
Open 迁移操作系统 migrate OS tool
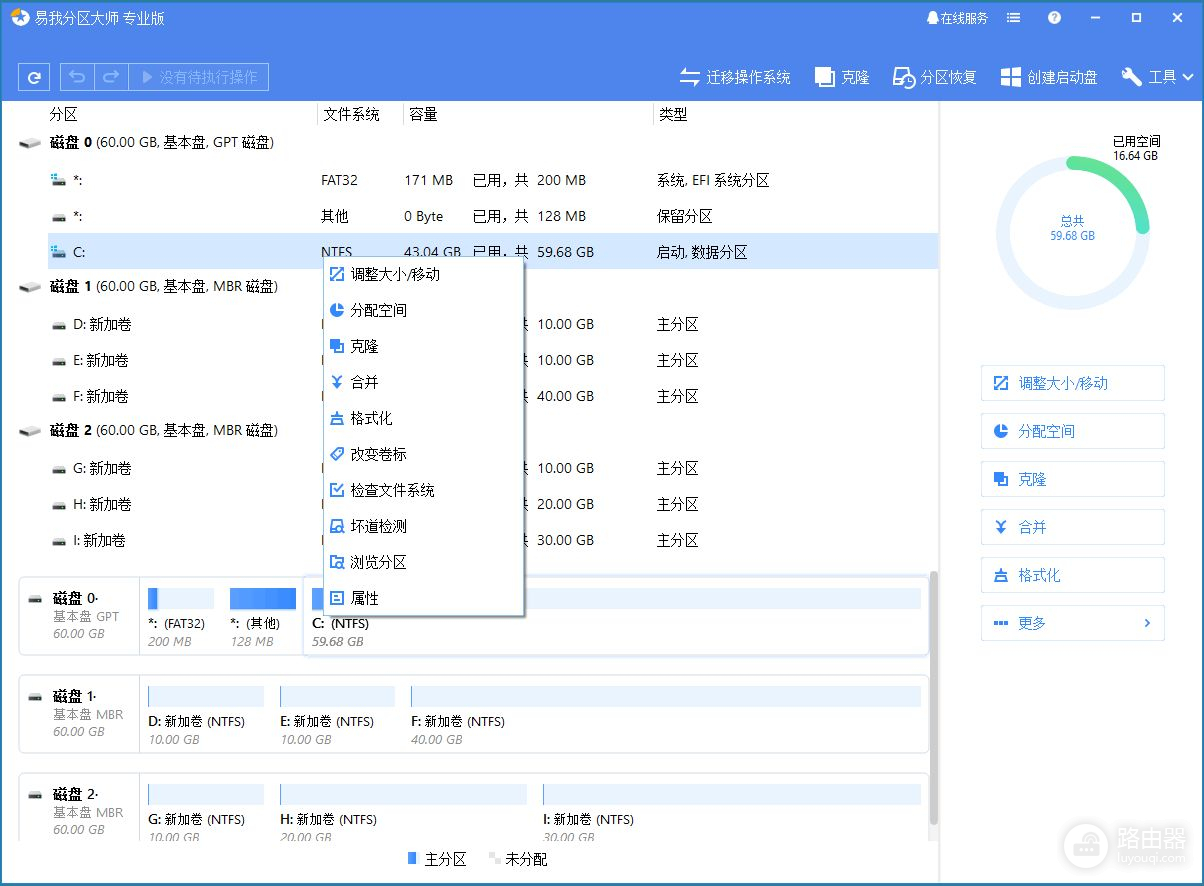(735, 77)
